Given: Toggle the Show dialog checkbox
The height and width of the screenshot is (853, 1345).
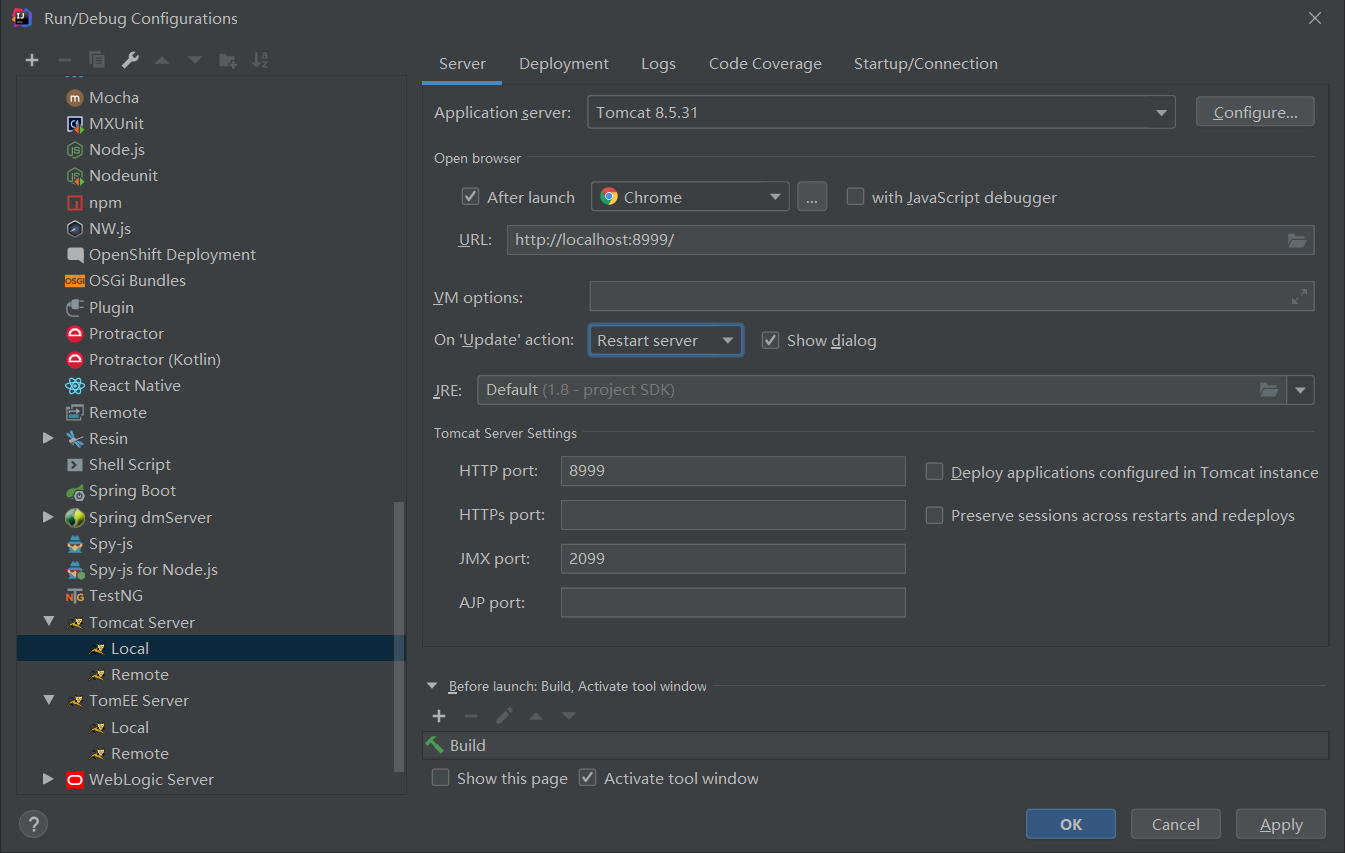Looking at the screenshot, I should pos(770,340).
